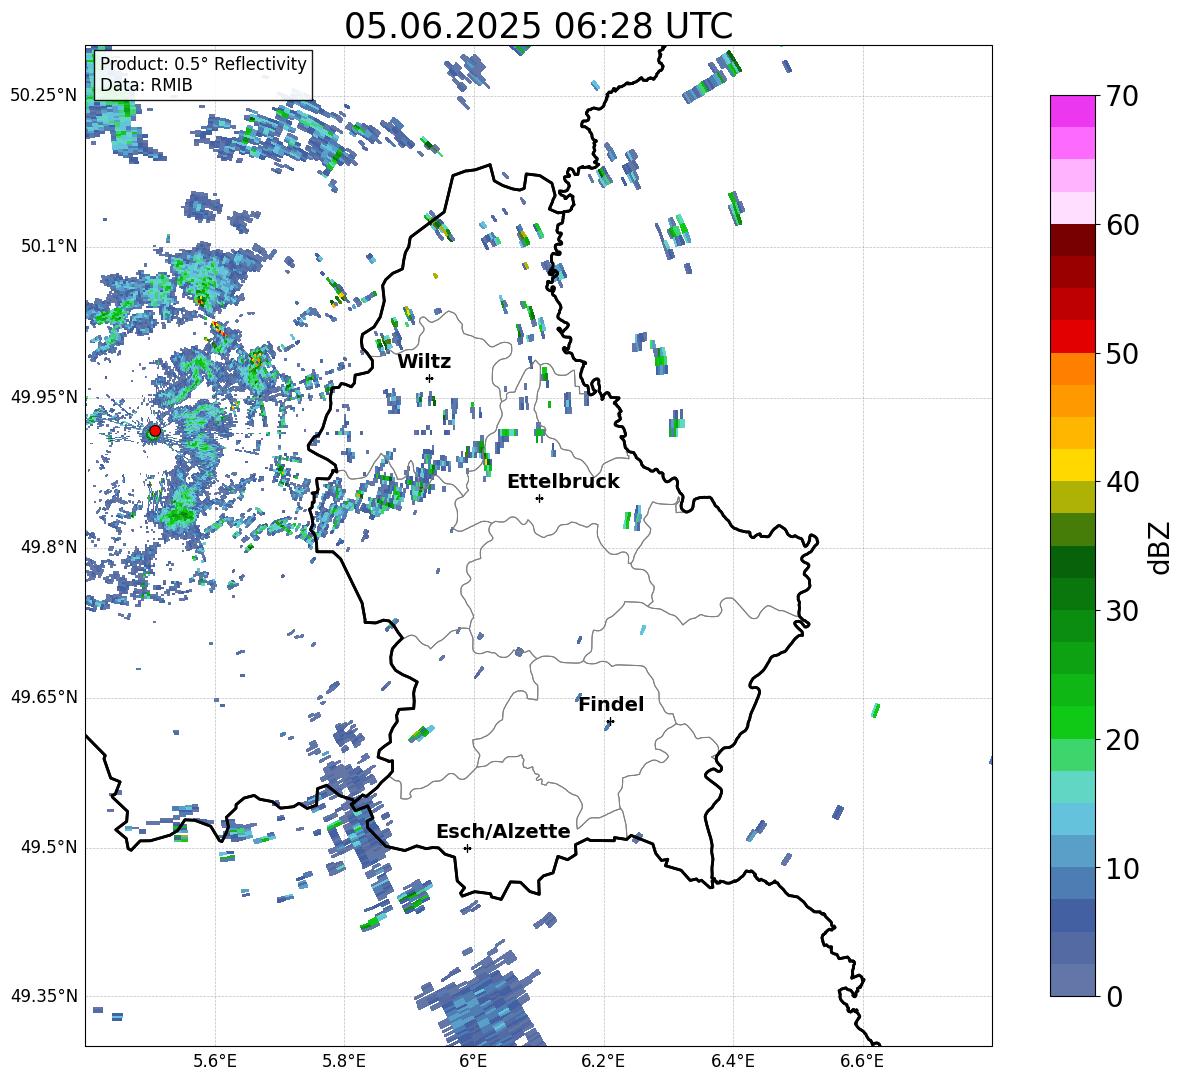Click the 30 value on colorbar
1184x1081 pixels.
click(x=1122, y=611)
